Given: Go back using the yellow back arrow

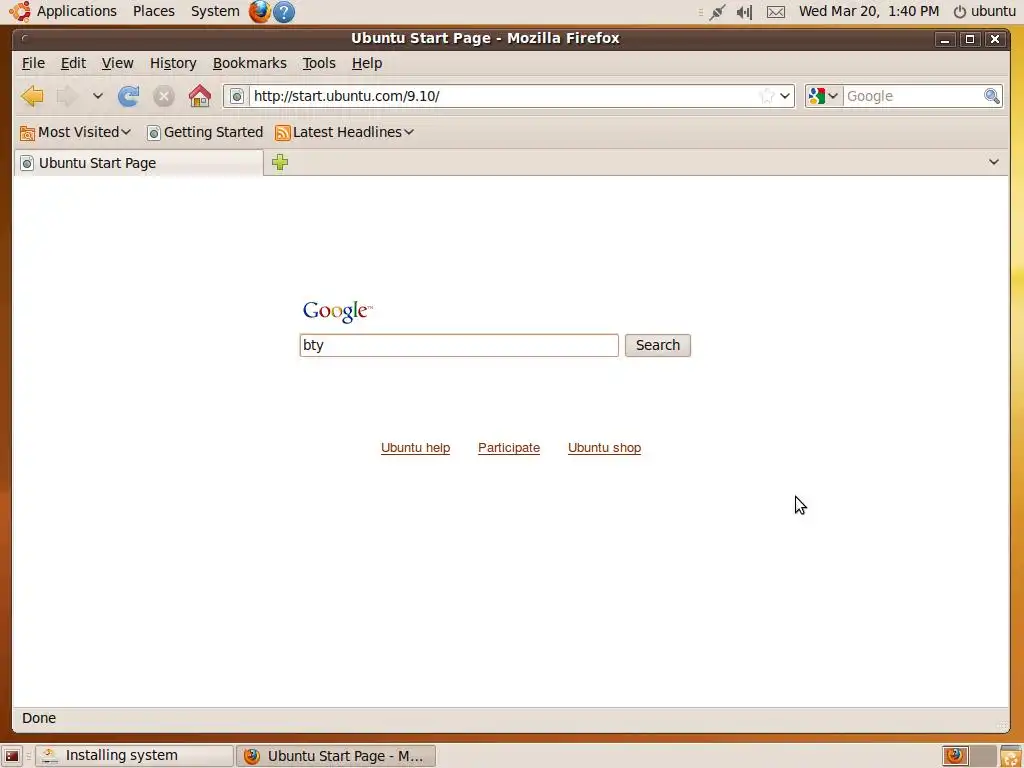Looking at the screenshot, I should coord(32,96).
